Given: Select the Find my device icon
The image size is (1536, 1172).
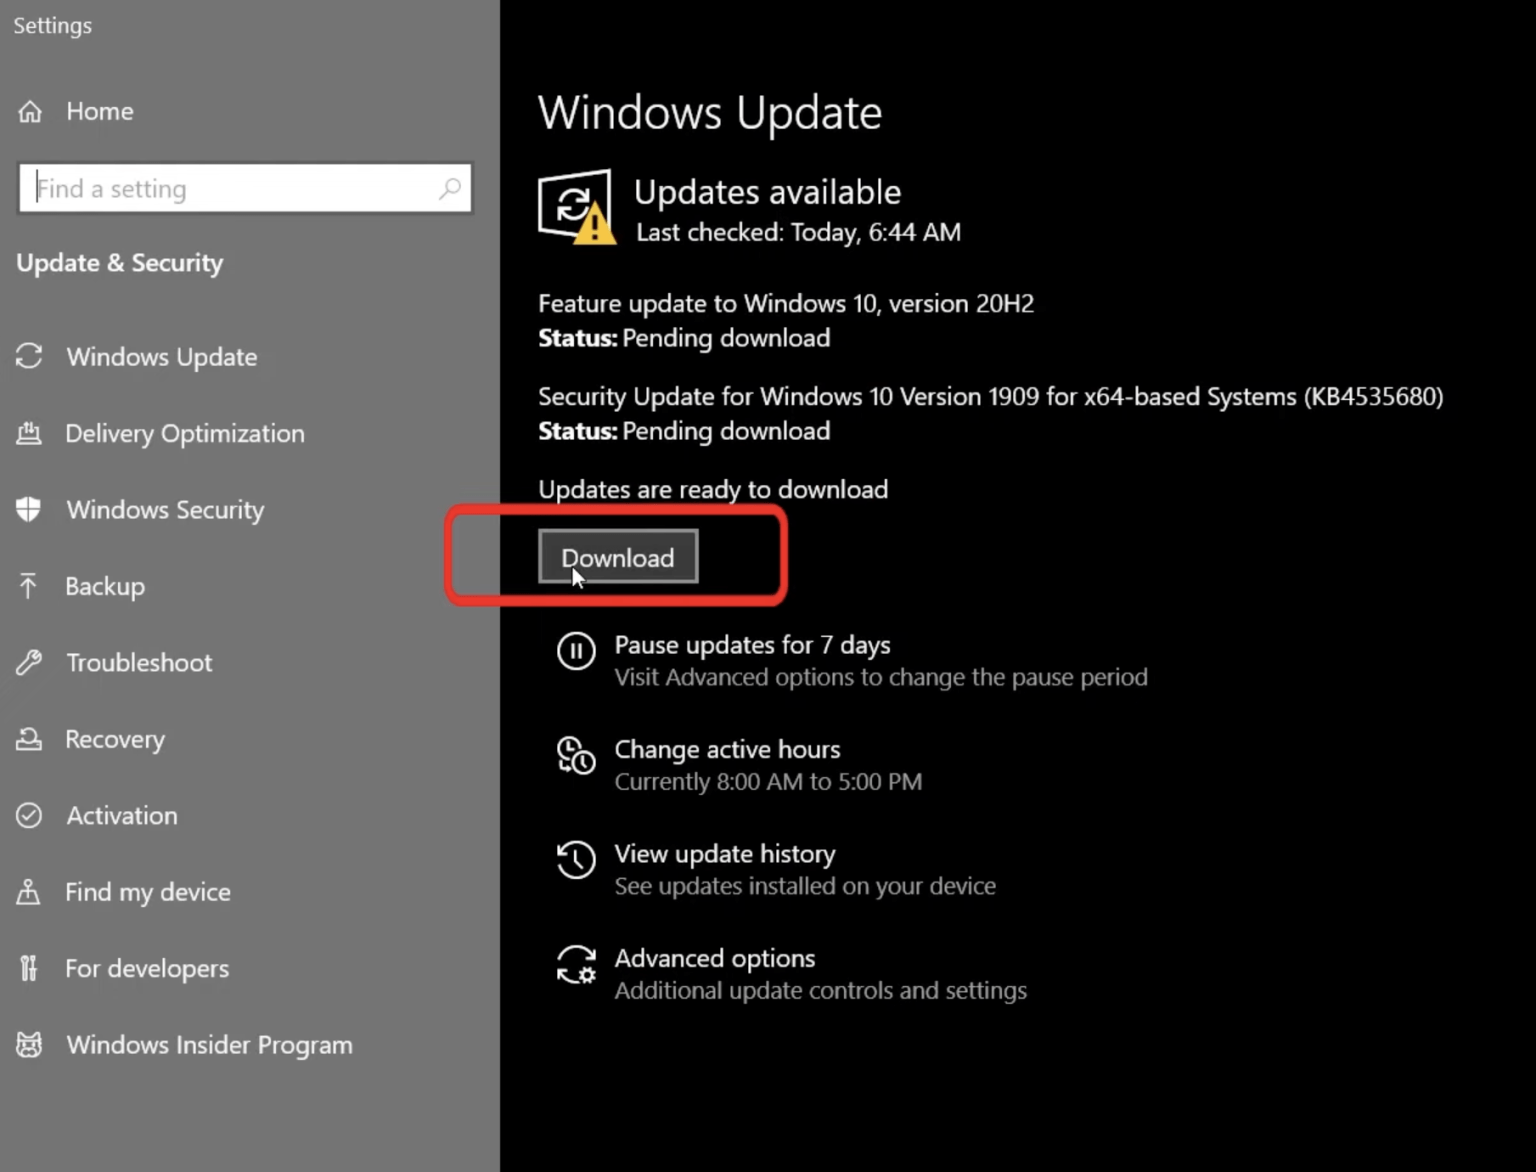Looking at the screenshot, I should click(x=30, y=892).
